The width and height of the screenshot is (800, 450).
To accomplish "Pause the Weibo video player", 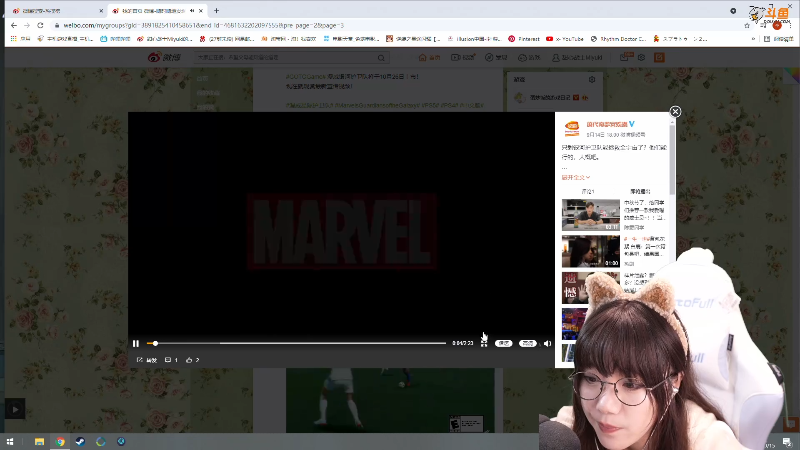I will pos(136,343).
